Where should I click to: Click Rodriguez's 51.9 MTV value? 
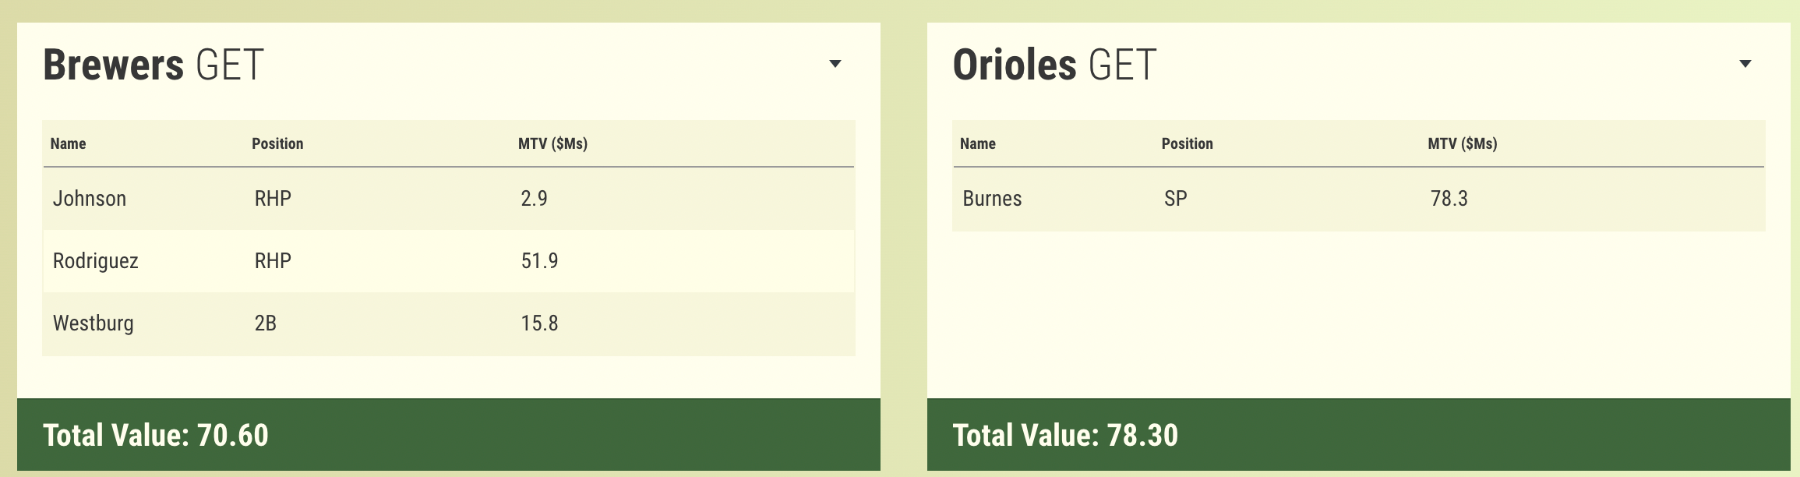coord(539,261)
